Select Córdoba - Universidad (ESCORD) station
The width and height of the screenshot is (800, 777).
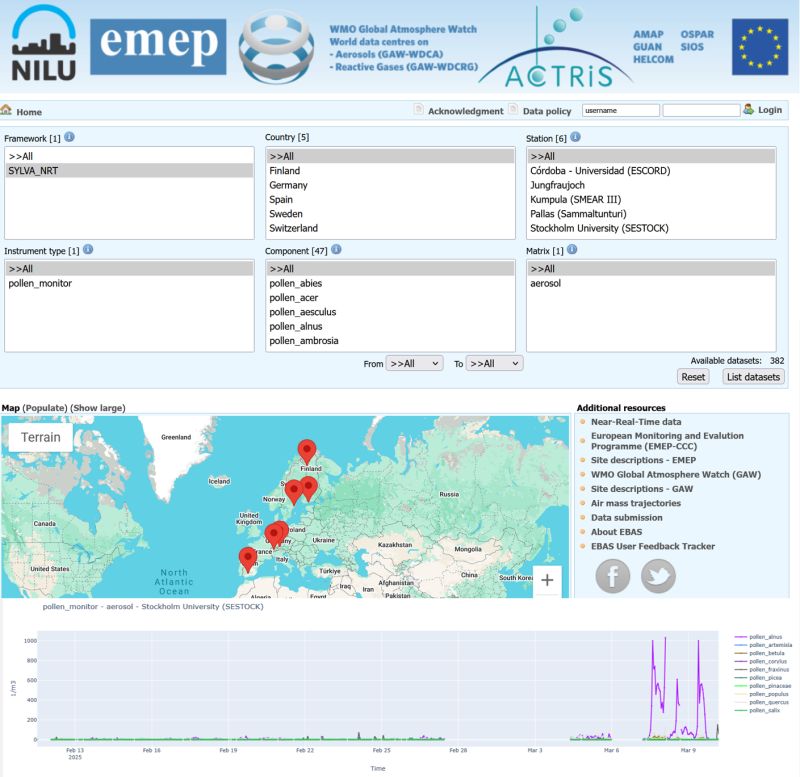coord(651,170)
